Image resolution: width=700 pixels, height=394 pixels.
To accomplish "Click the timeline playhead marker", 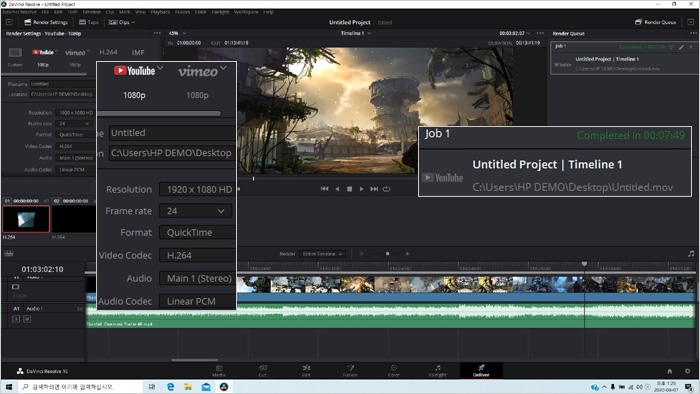I will (x=584, y=264).
